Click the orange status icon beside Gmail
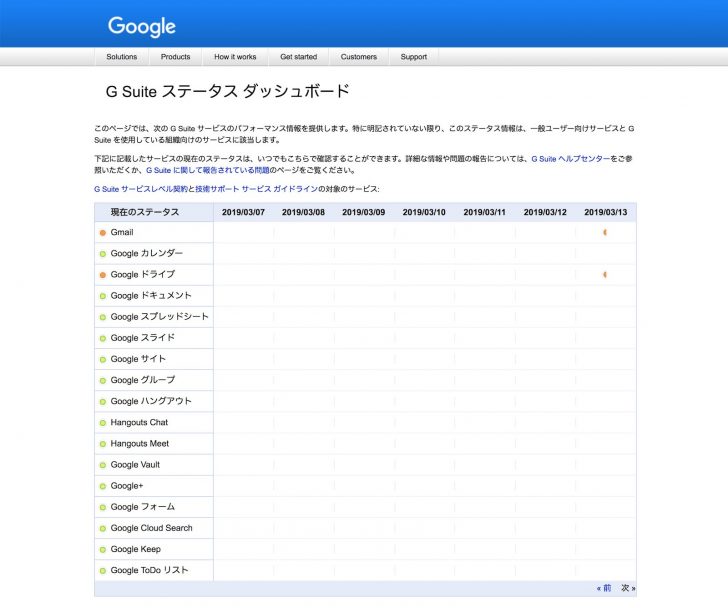This screenshot has height=608, width=728. point(103,233)
